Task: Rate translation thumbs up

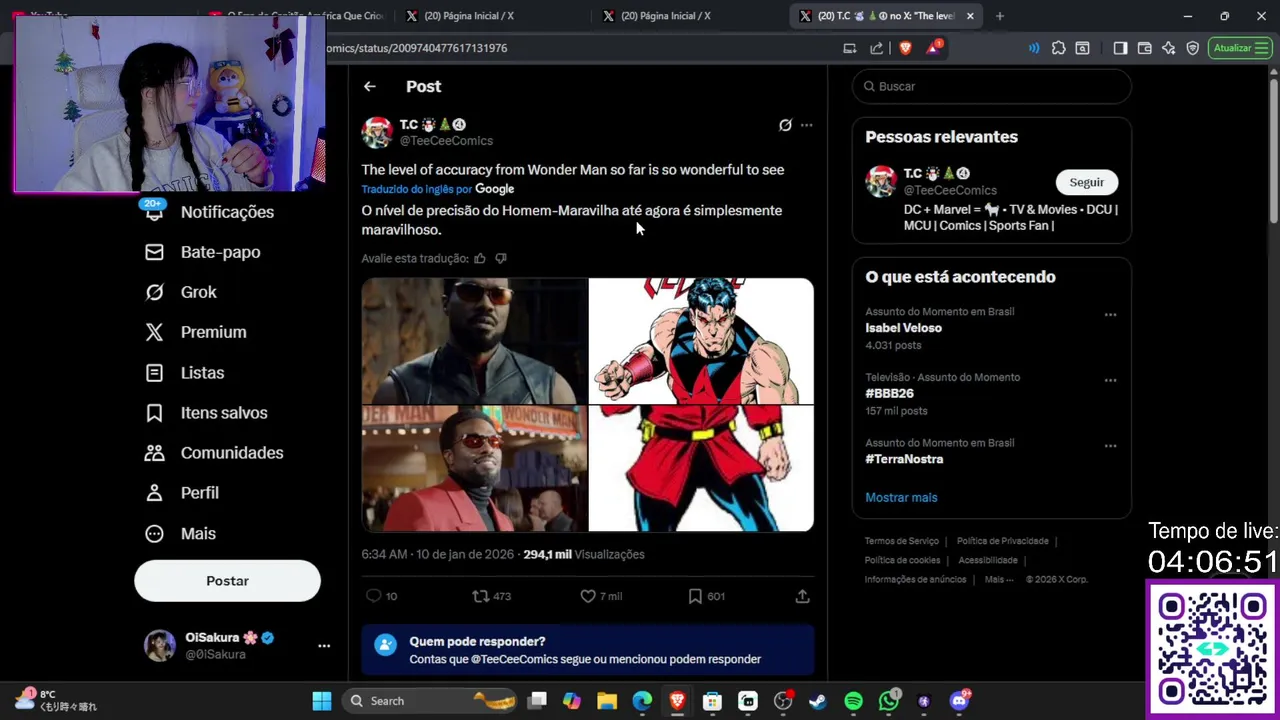Action: tap(480, 258)
